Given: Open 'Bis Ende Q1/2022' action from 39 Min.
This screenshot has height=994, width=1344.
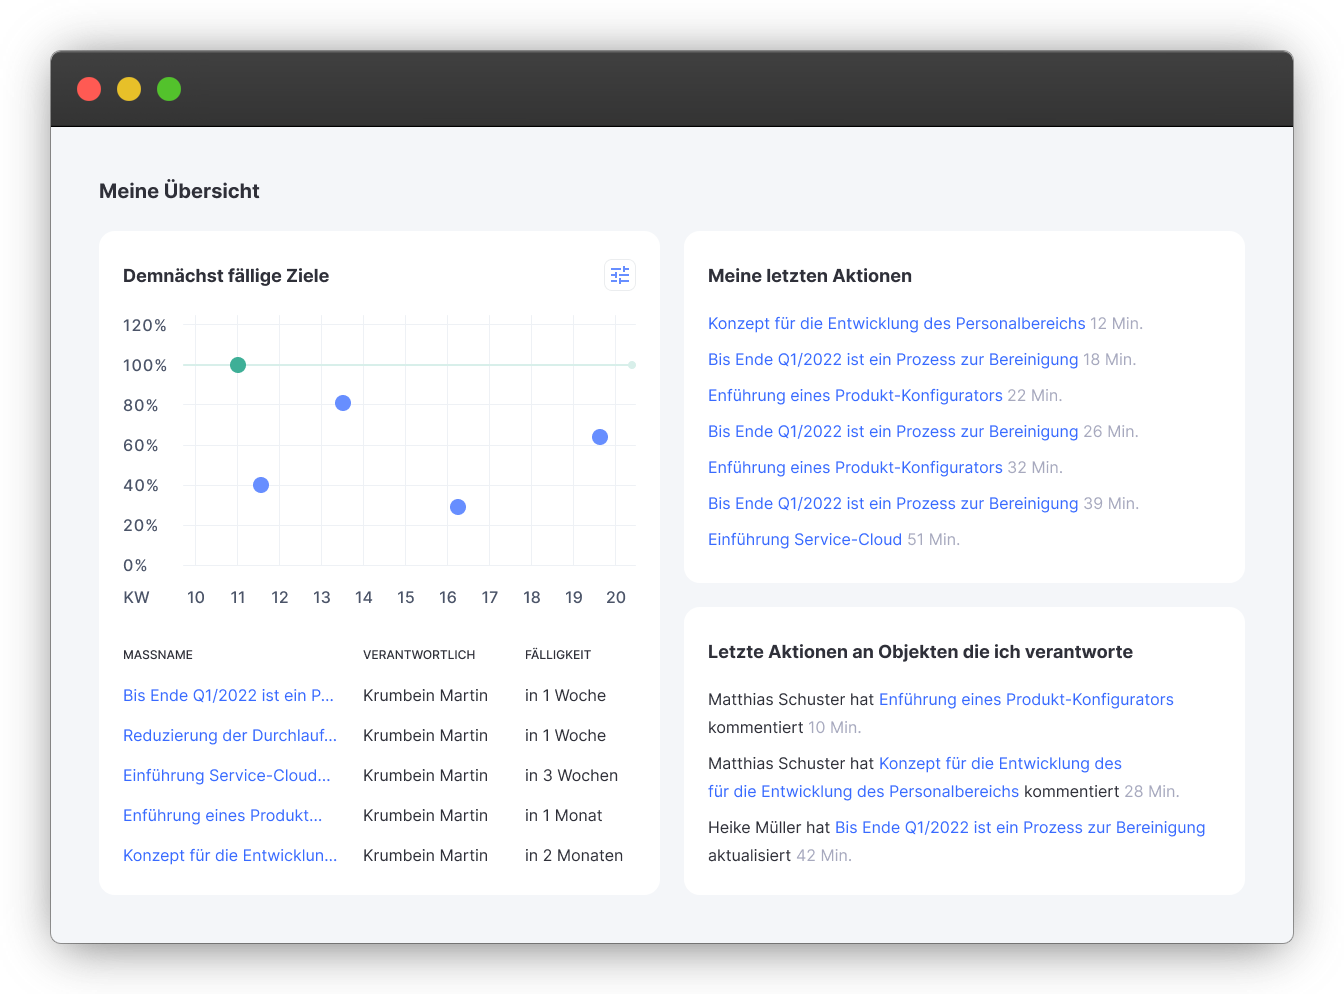Looking at the screenshot, I should (x=893, y=503).
